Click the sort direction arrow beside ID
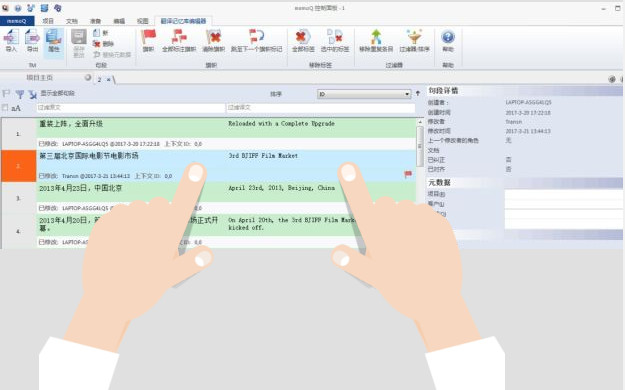The image size is (625, 390). pos(418,93)
